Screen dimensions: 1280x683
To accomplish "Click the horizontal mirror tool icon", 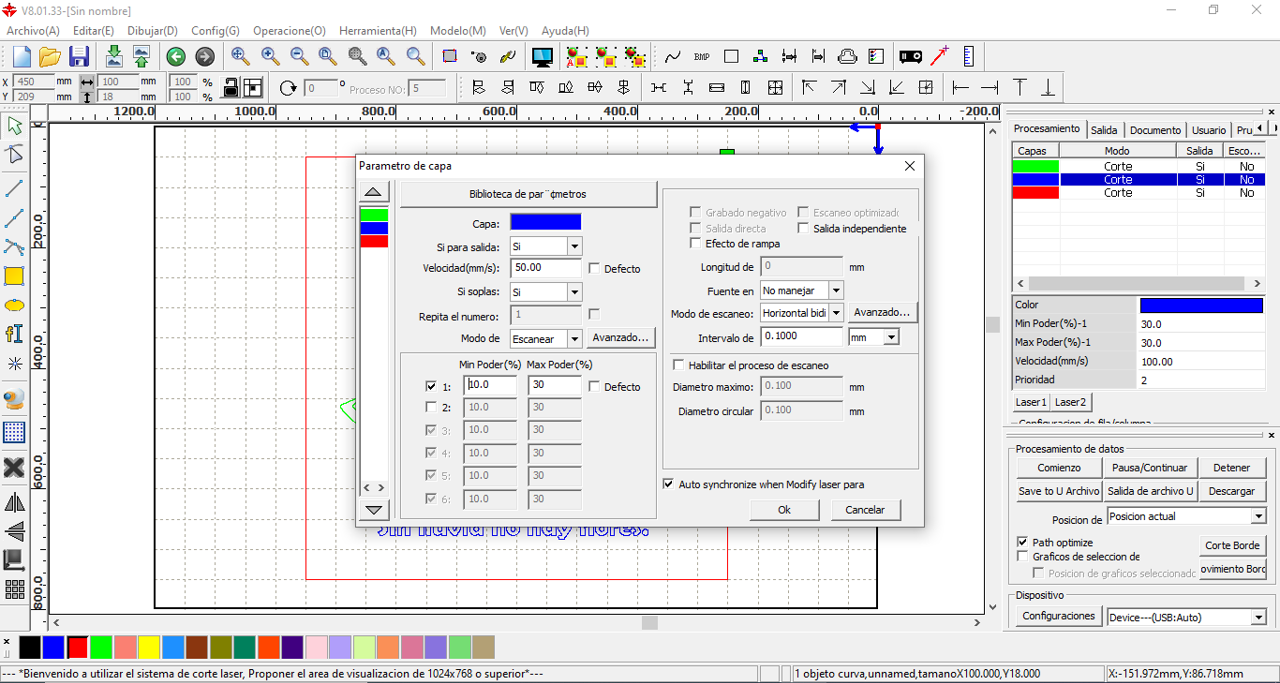I will (x=14, y=502).
